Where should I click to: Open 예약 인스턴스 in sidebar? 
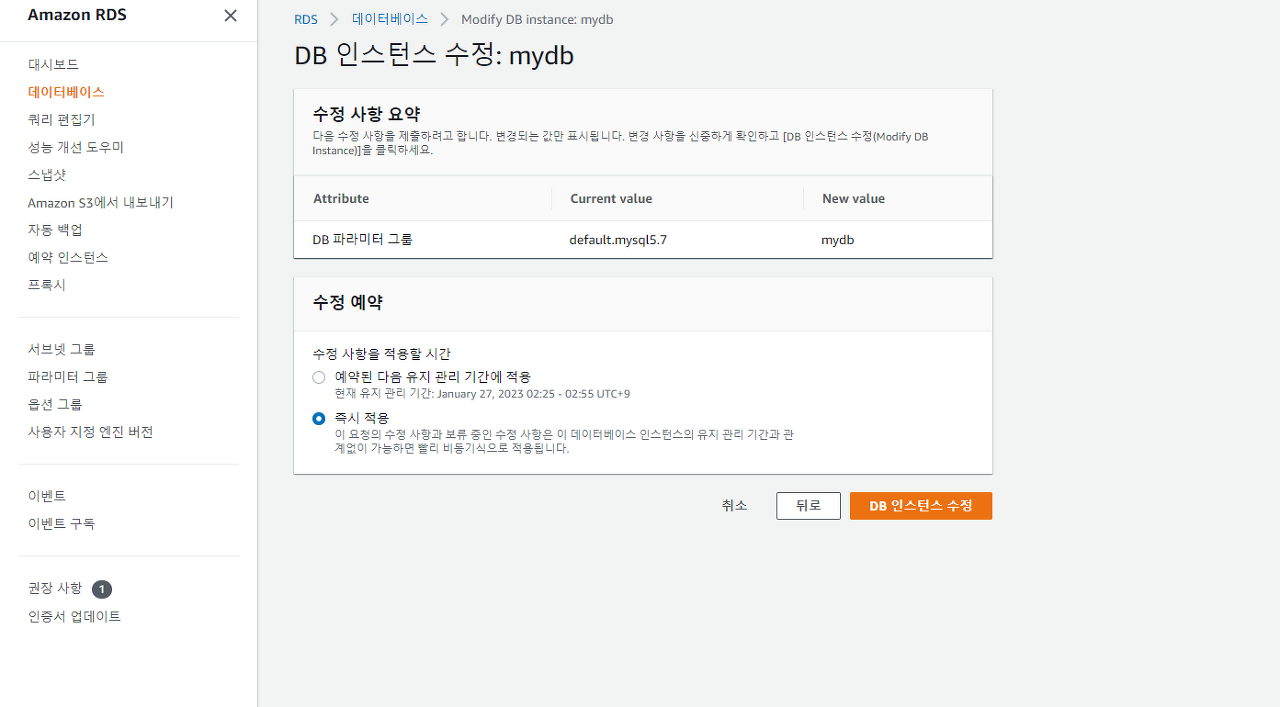click(68, 257)
